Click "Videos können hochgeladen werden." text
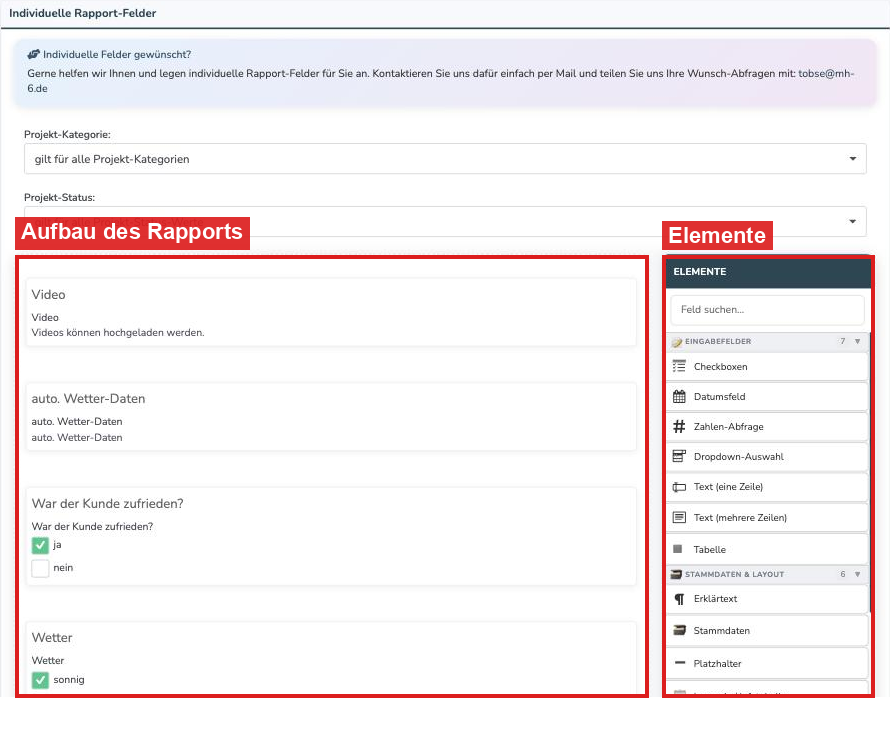This screenshot has width=890, height=742. tap(118, 333)
